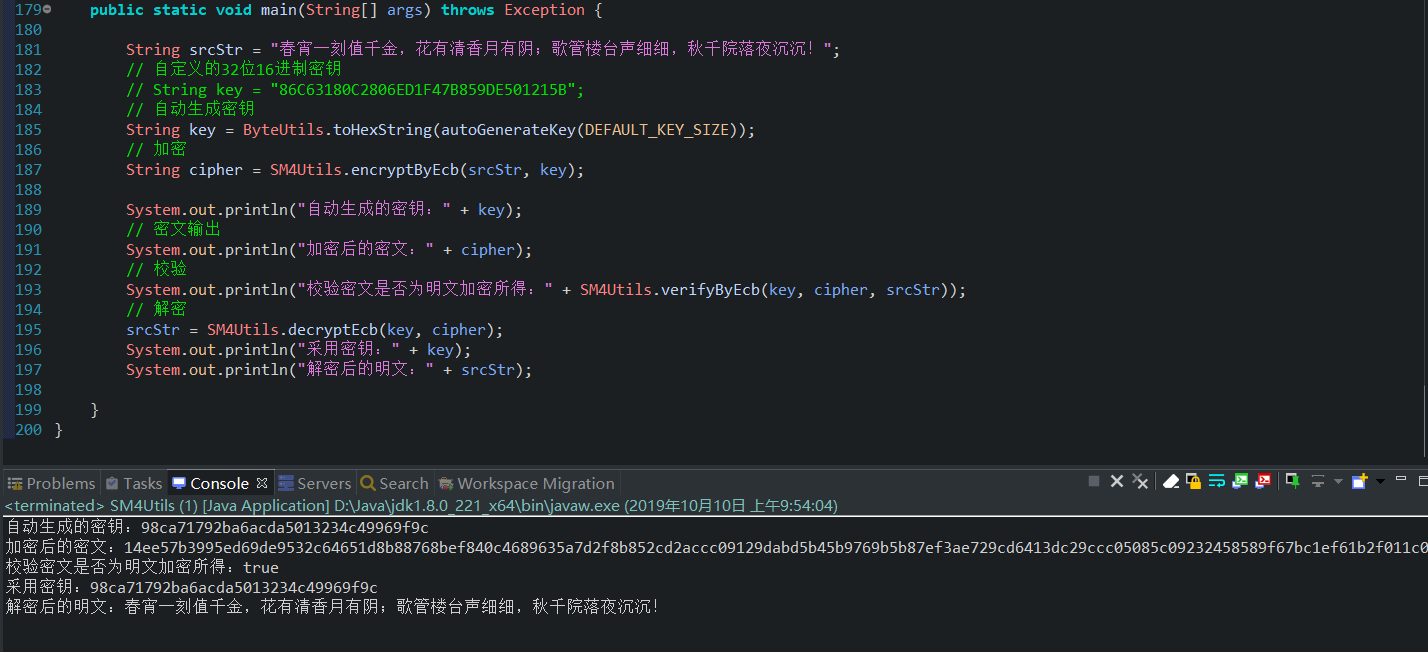Minimize the Console view panel

click(x=1401, y=479)
